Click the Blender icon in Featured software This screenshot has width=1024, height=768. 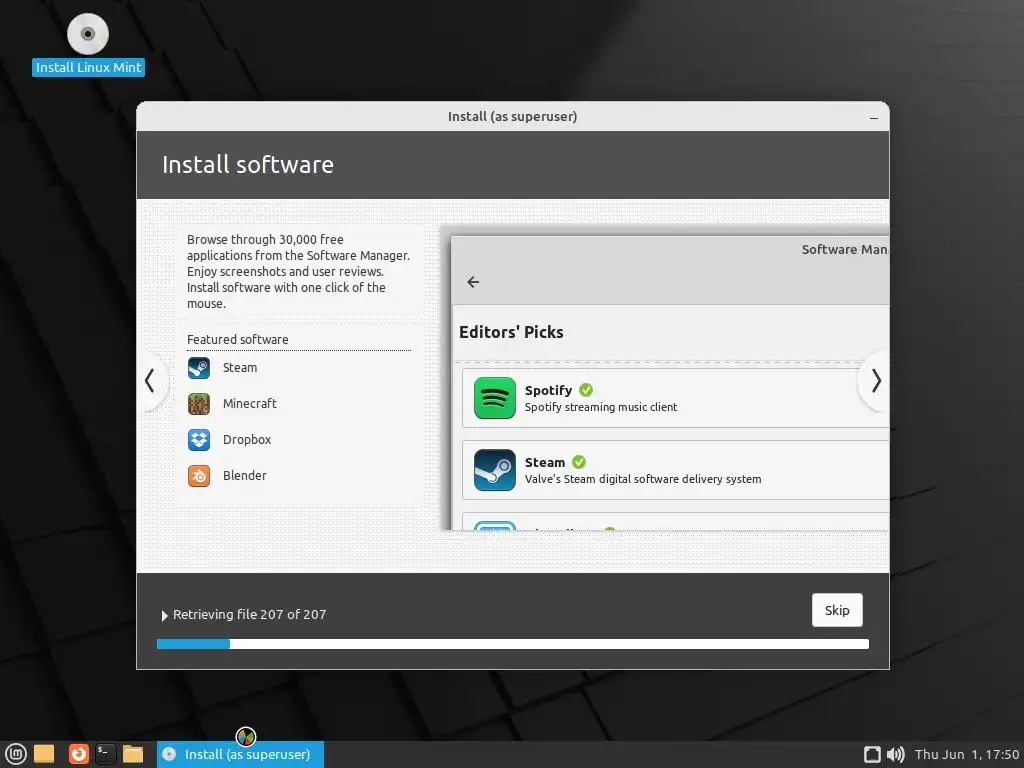(x=199, y=475)
